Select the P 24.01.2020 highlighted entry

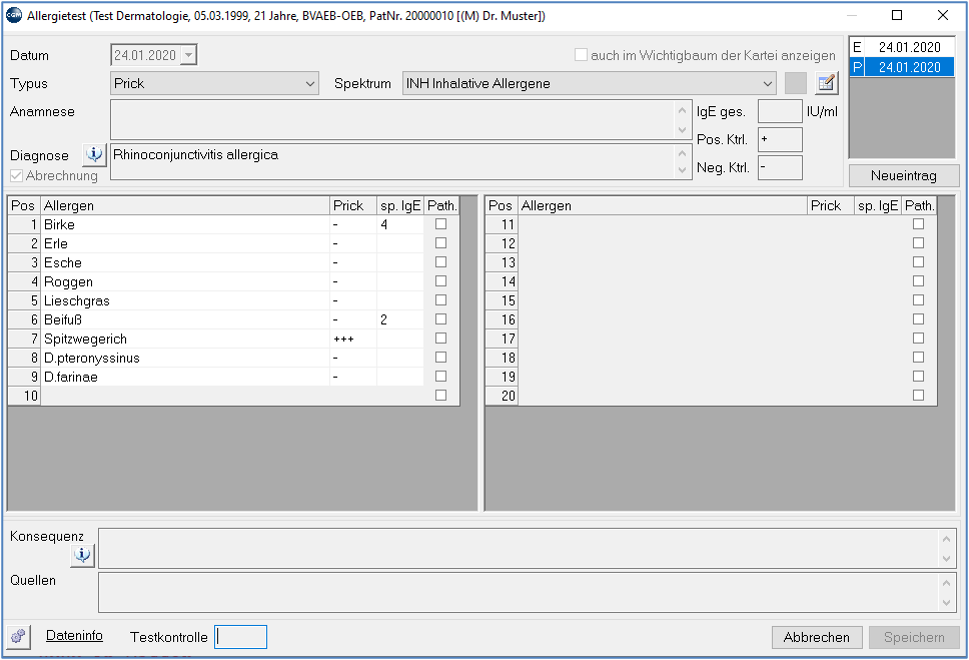[902, 67]
